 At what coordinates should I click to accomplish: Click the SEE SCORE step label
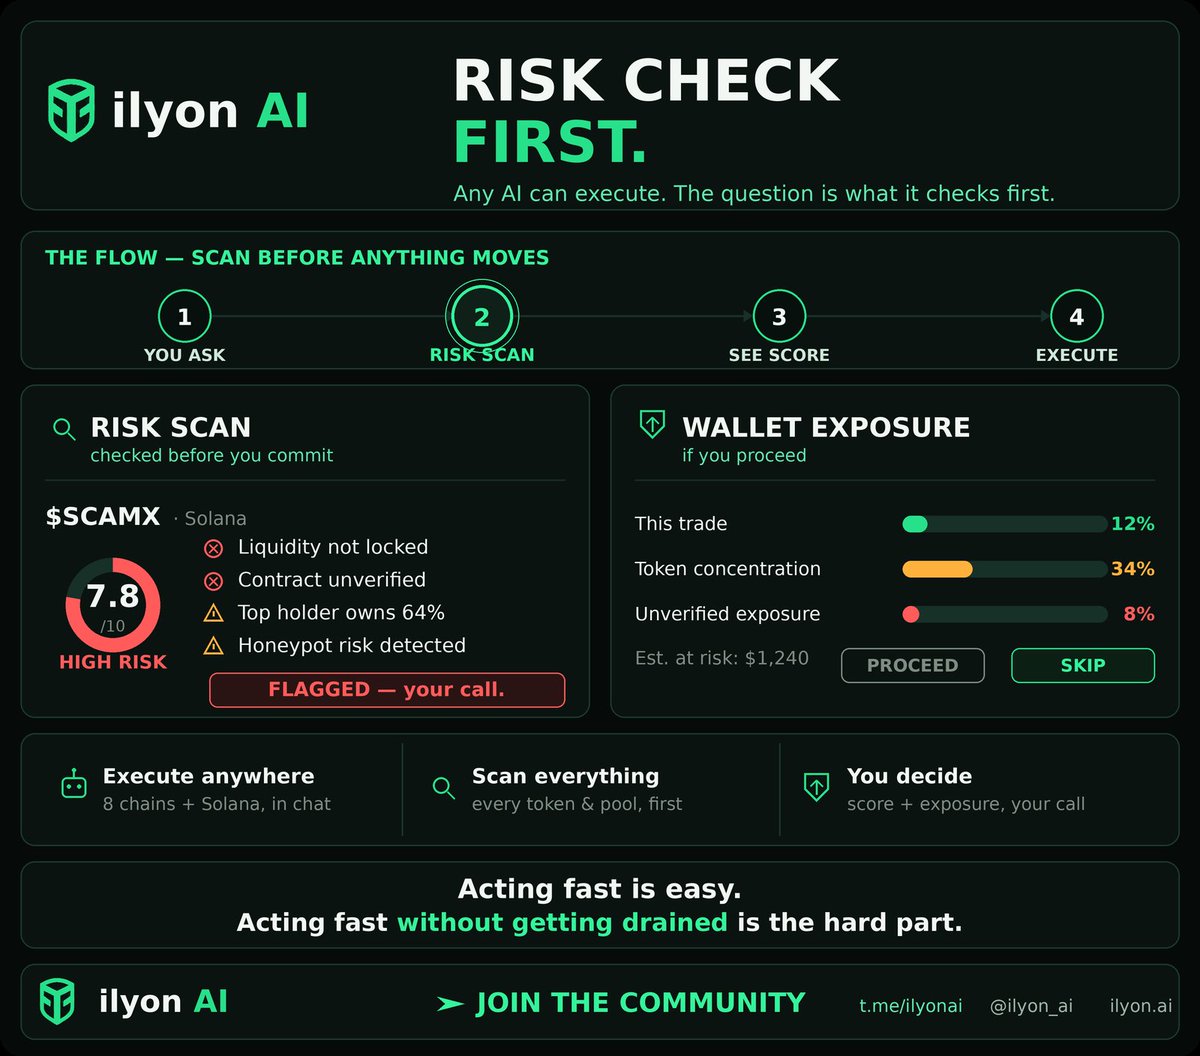pos(779,355)
